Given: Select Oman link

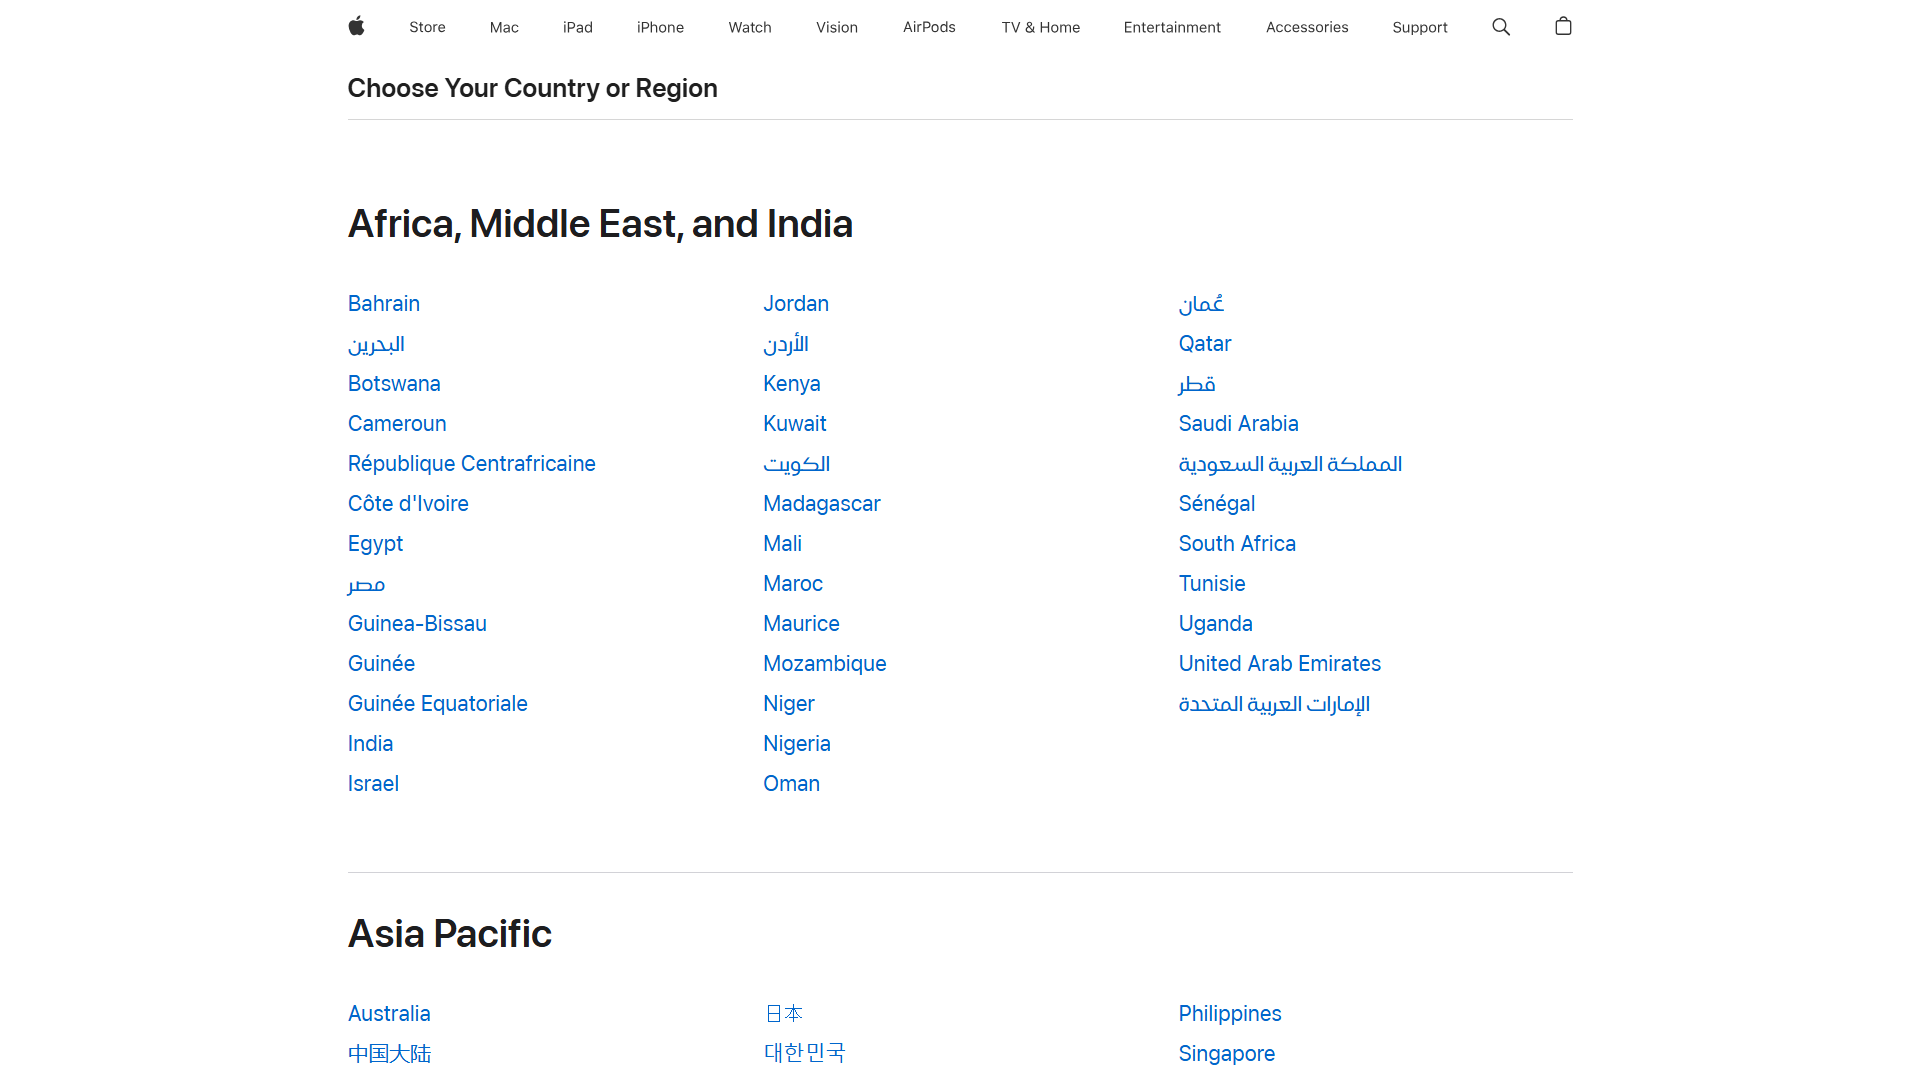Looking at the screenshot, I should click(791, 784).
